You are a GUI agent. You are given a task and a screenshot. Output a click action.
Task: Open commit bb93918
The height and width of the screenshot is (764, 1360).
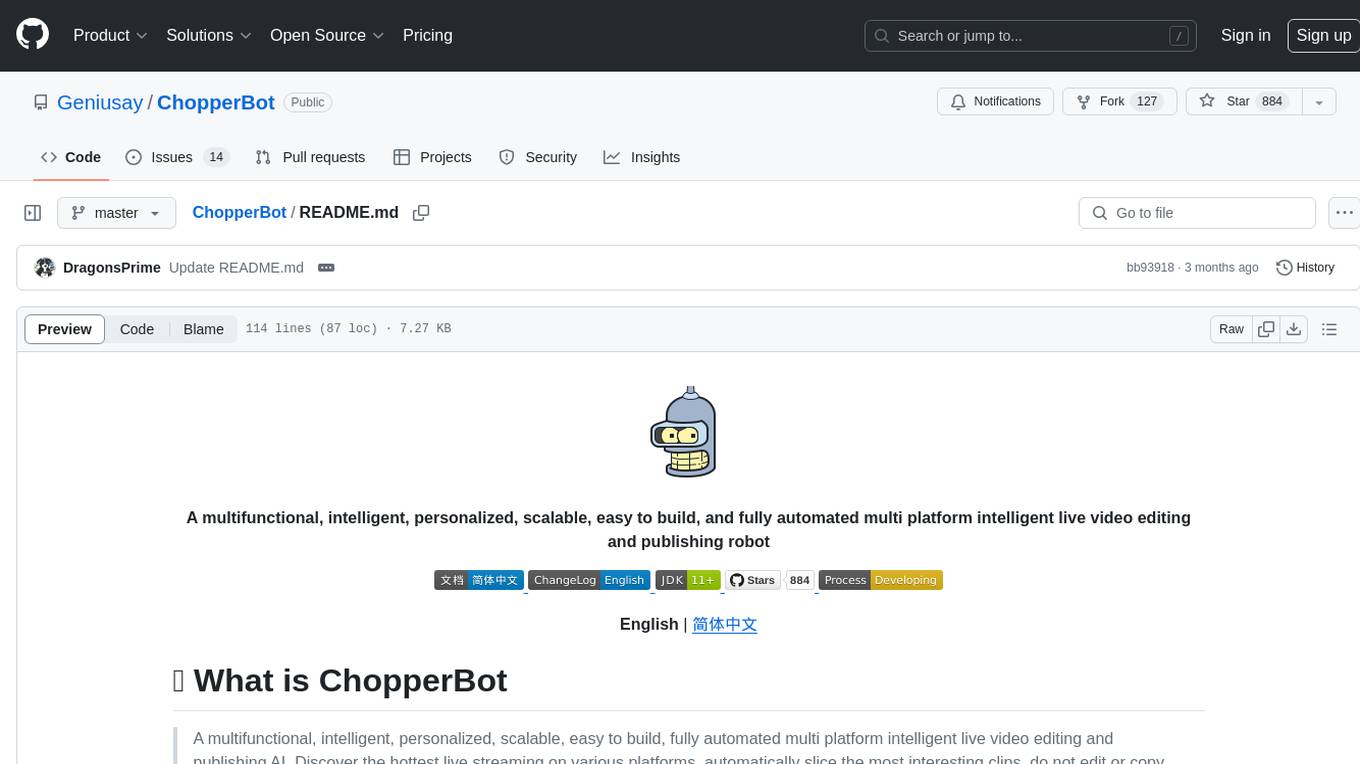pos(1150,268)
